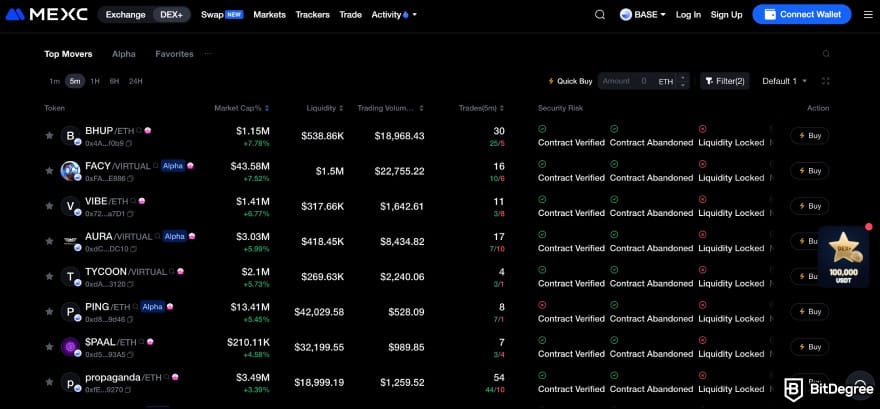
Task: Favorite BHUP with its star
Action: pos(49,135)
